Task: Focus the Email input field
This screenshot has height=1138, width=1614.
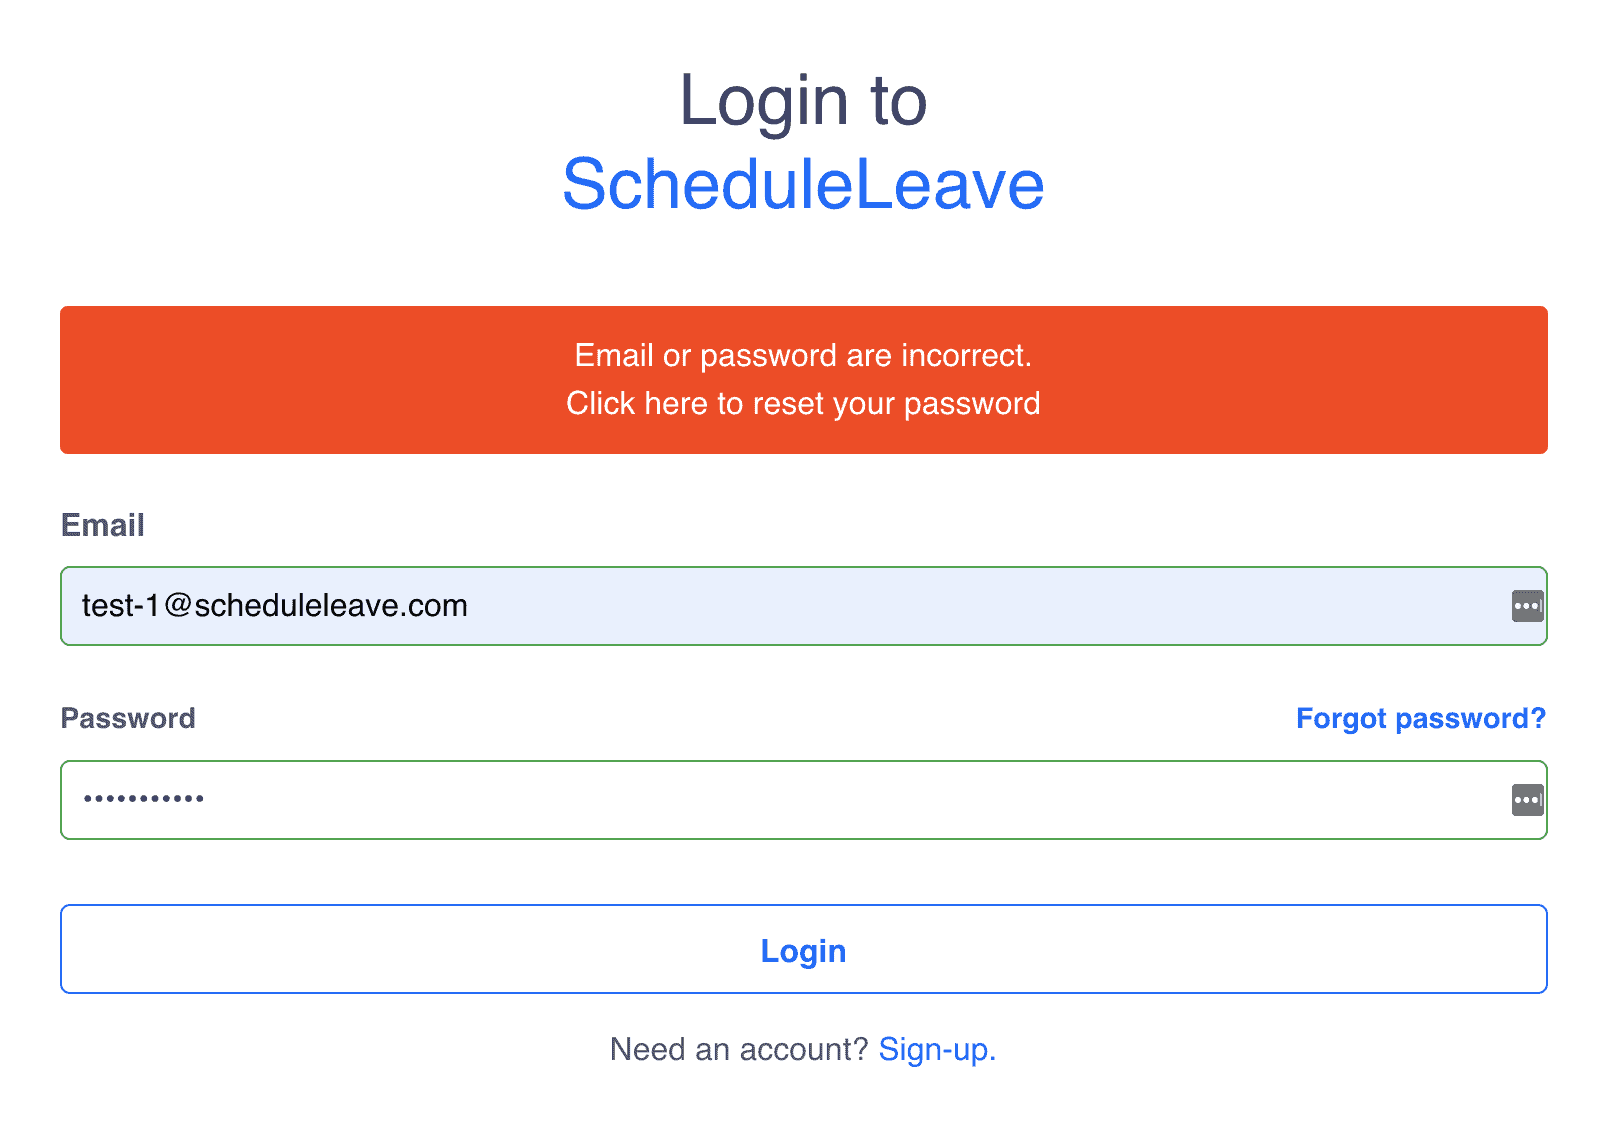Action: (900, 606)
